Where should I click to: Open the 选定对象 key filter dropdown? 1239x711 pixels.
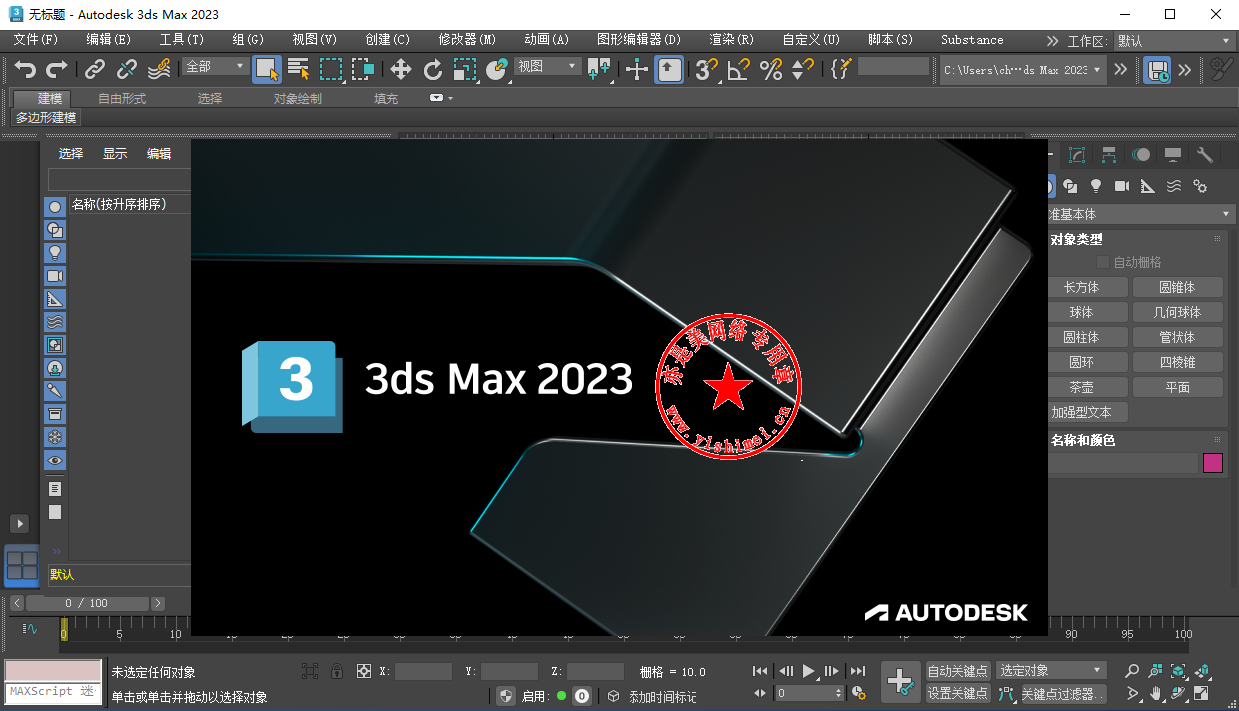(x=1051, y=671)
